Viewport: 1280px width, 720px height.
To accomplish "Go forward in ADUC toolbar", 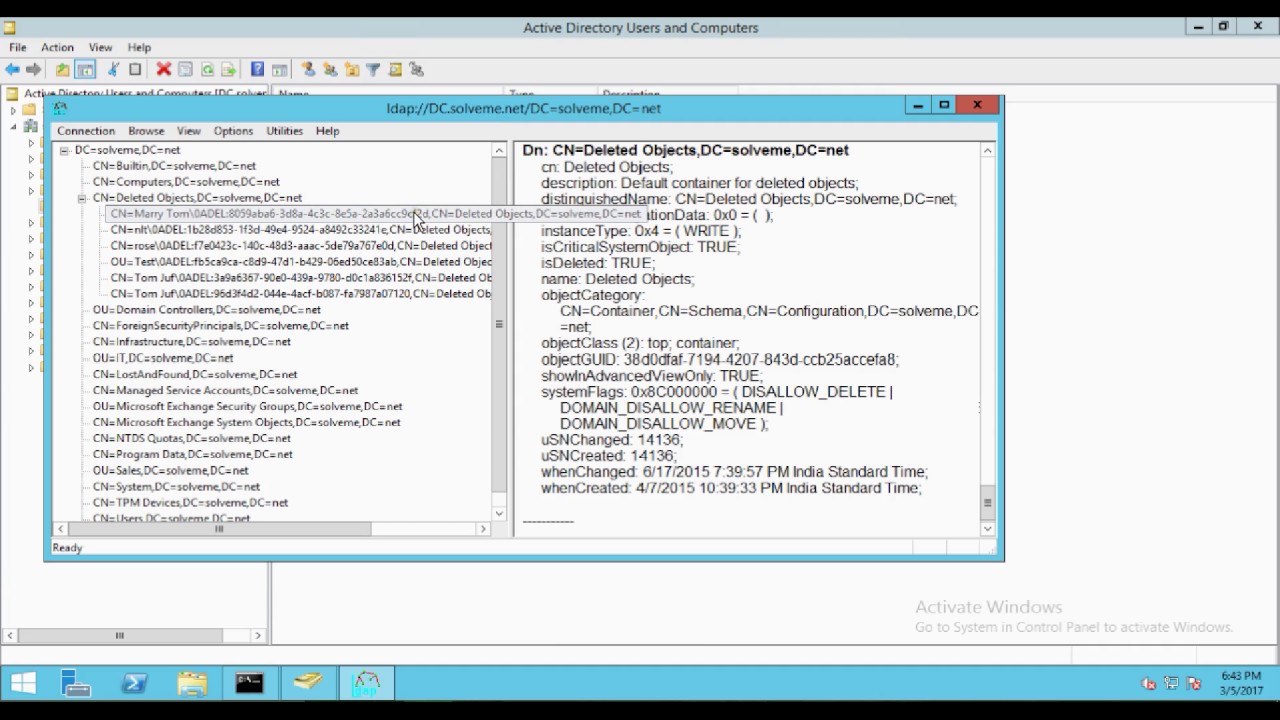I will (33, 69).
